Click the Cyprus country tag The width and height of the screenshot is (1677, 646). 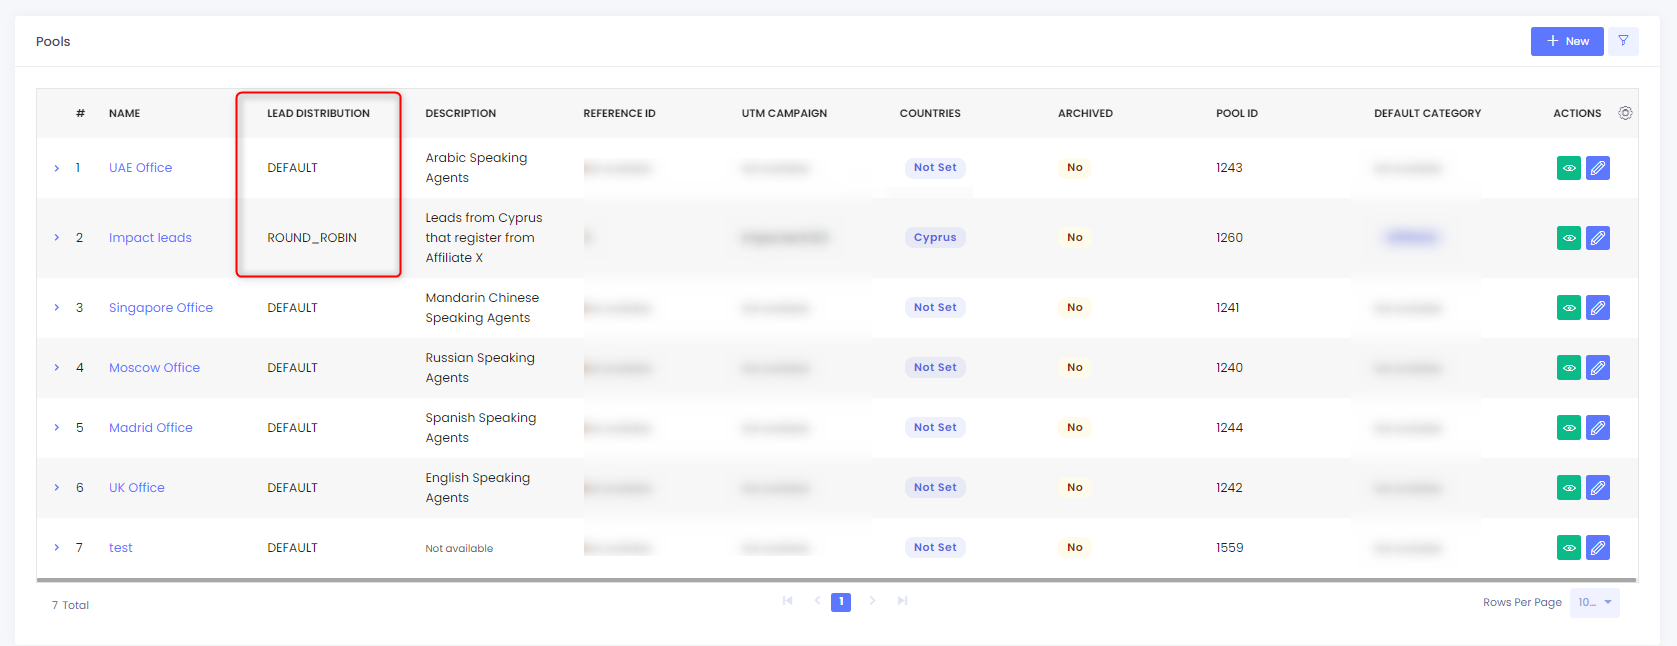pos(934,238)
